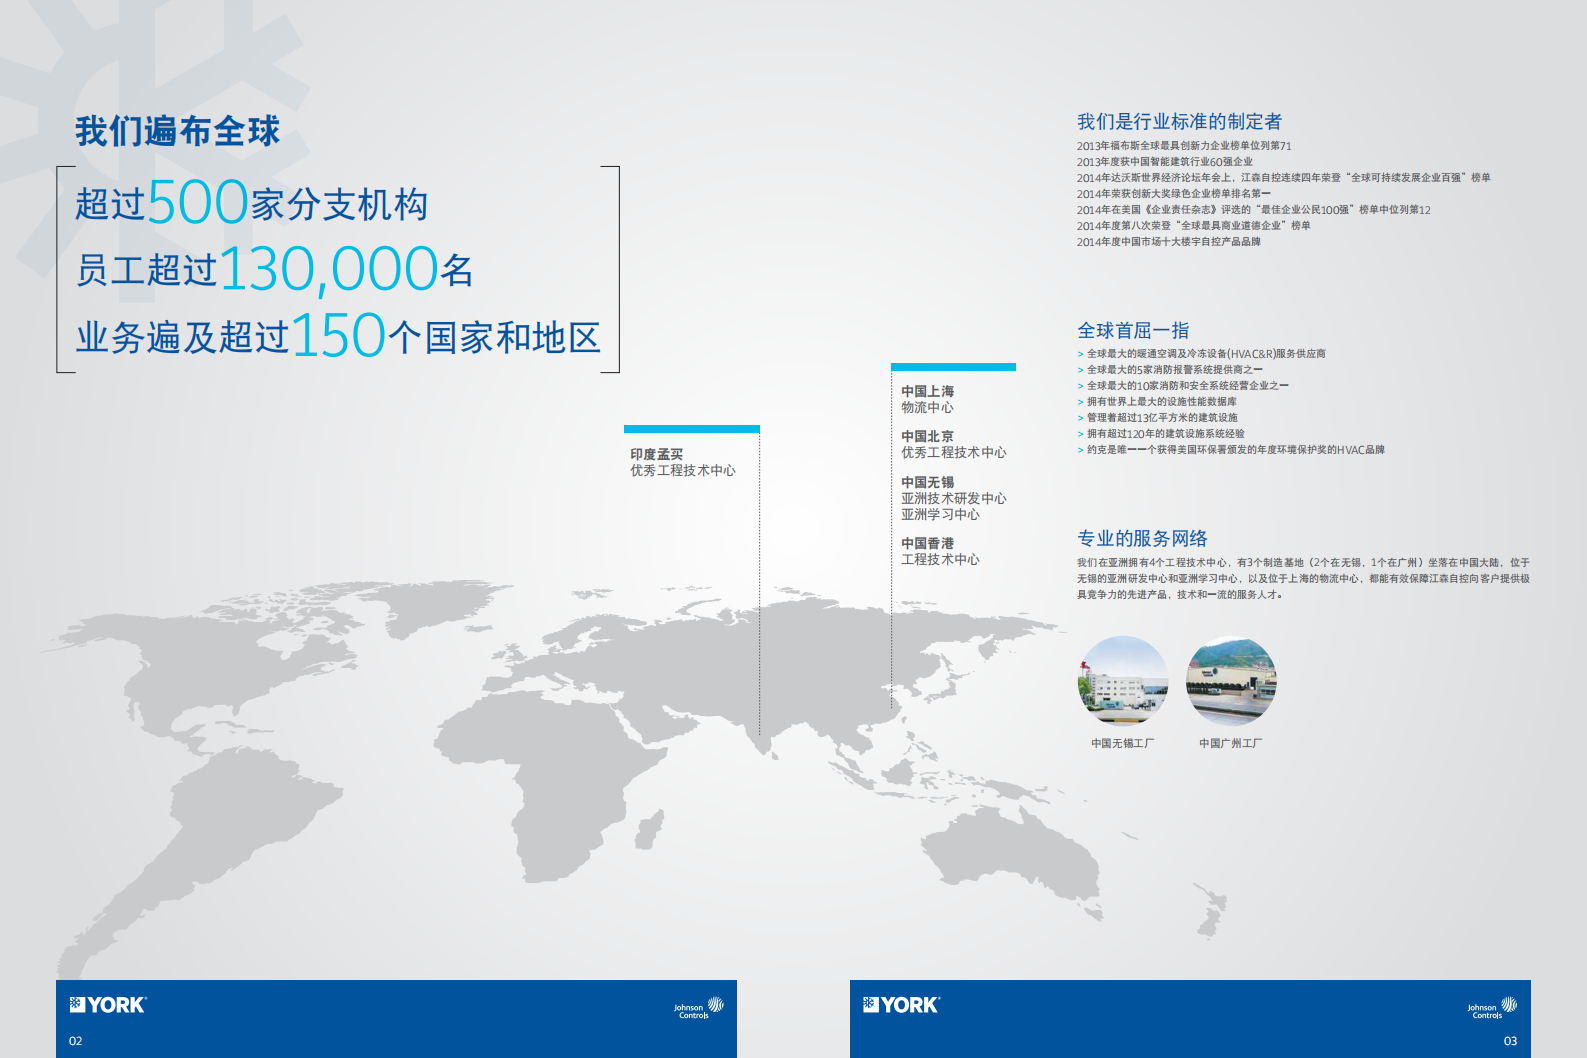Image resolution: width=1587 pixels, height=1058 pixels.
Task: Click the arrow bullet before the HVAC&R supplier line
Action: point(1080,354)
